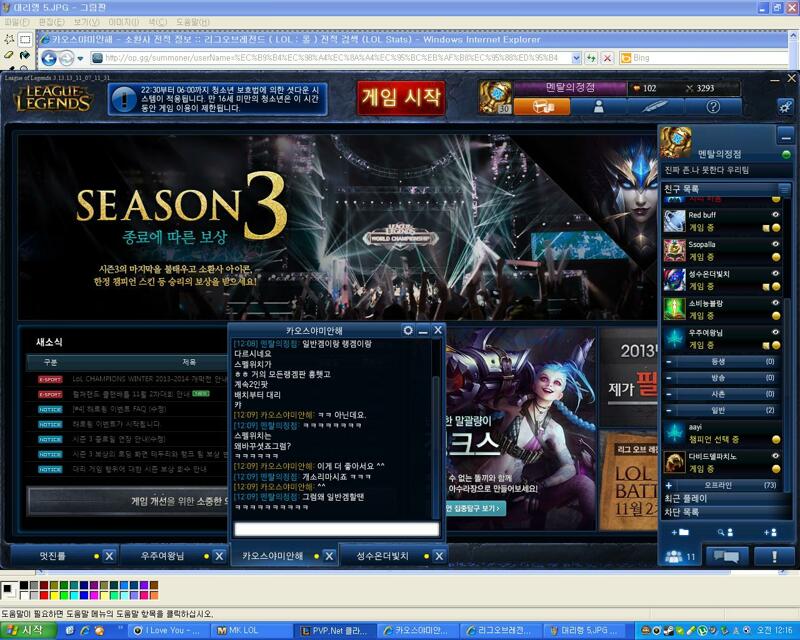Click the Internet Explorer stop icon

607,58
